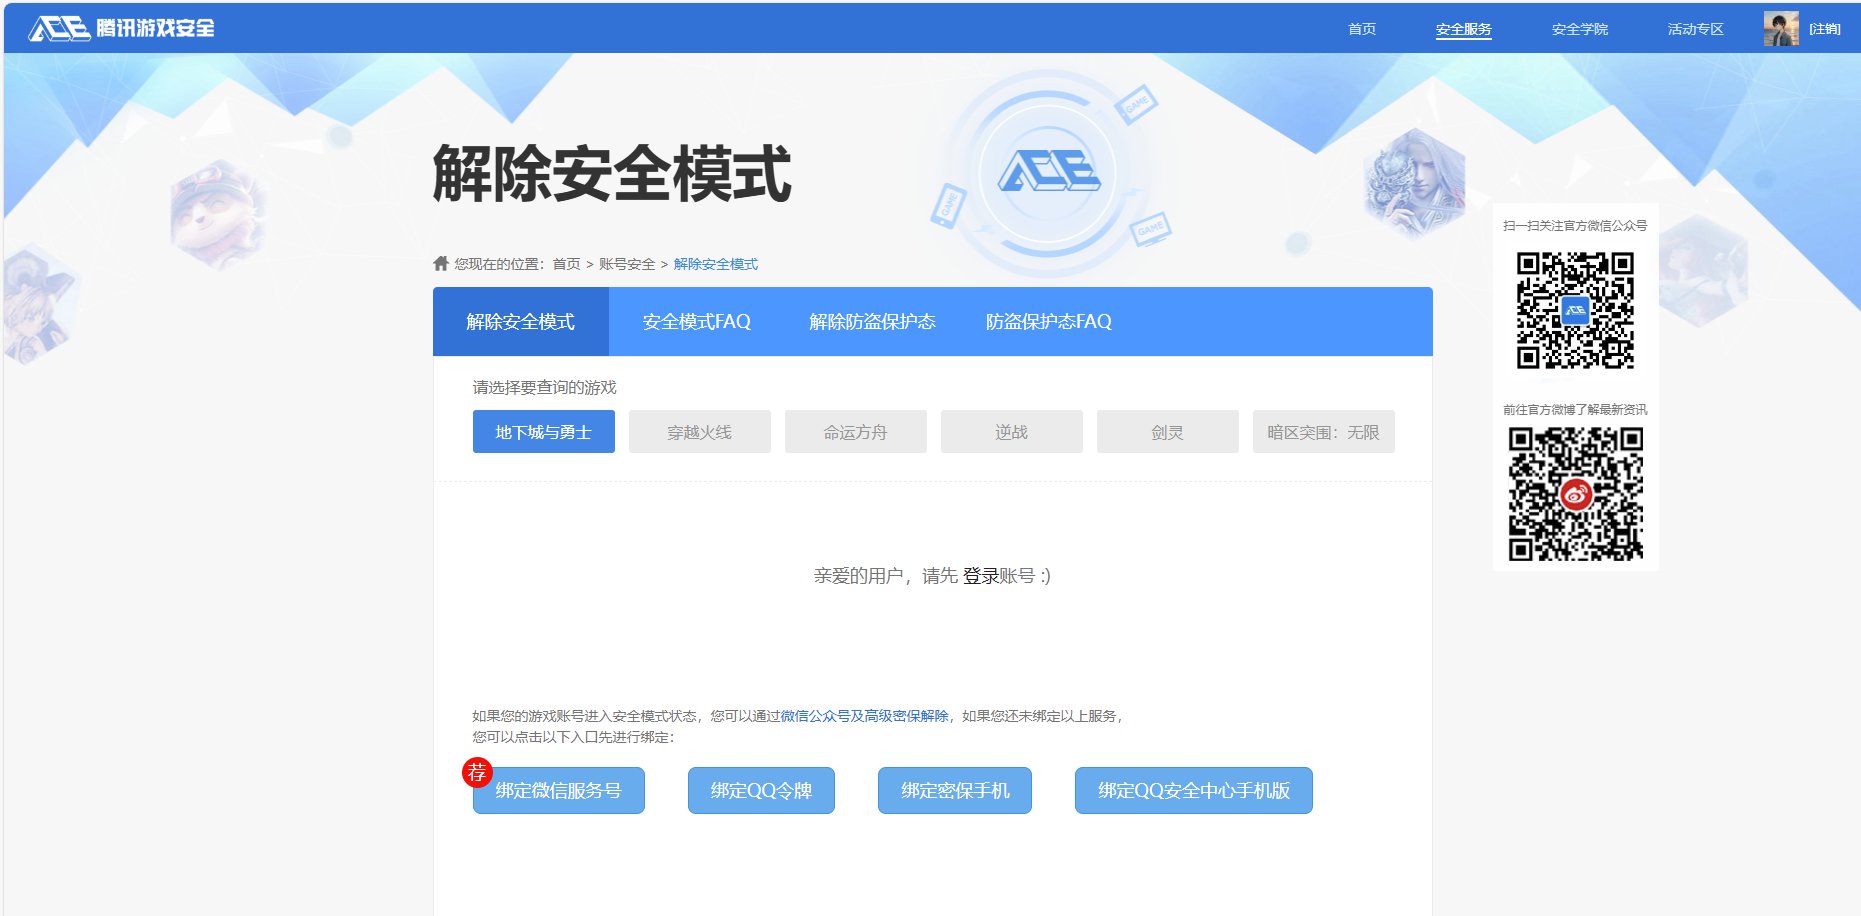The height and width of the screenshot is (916, 1861).
Task: Select the 穿越火线 game
Action: point(699,431)
